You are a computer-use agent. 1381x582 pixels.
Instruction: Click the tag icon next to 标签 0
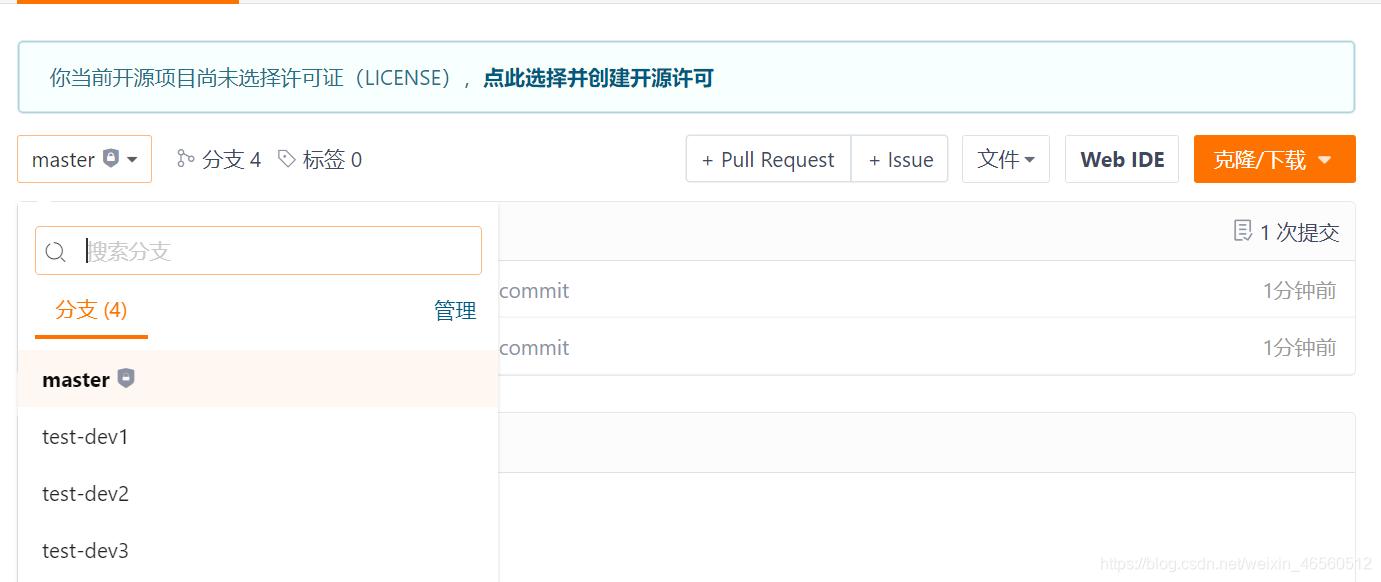click(287, 159)
